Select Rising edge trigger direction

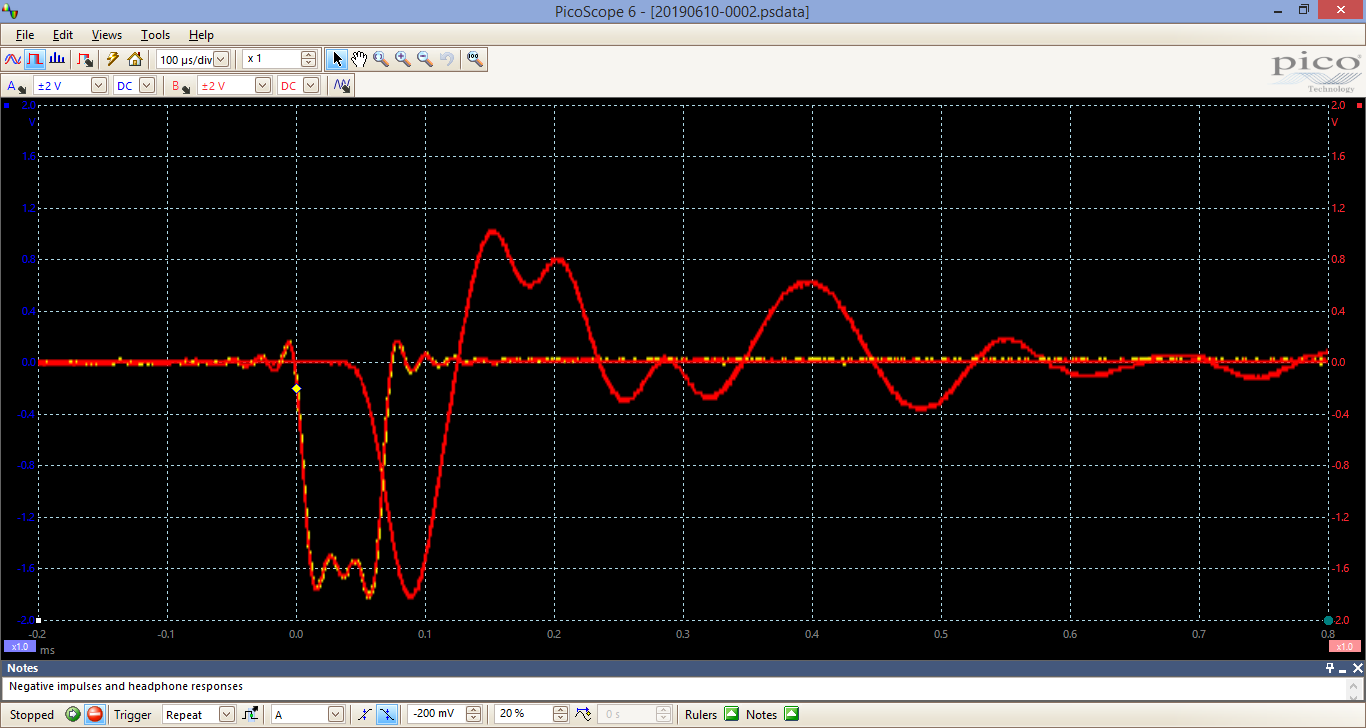365,714
